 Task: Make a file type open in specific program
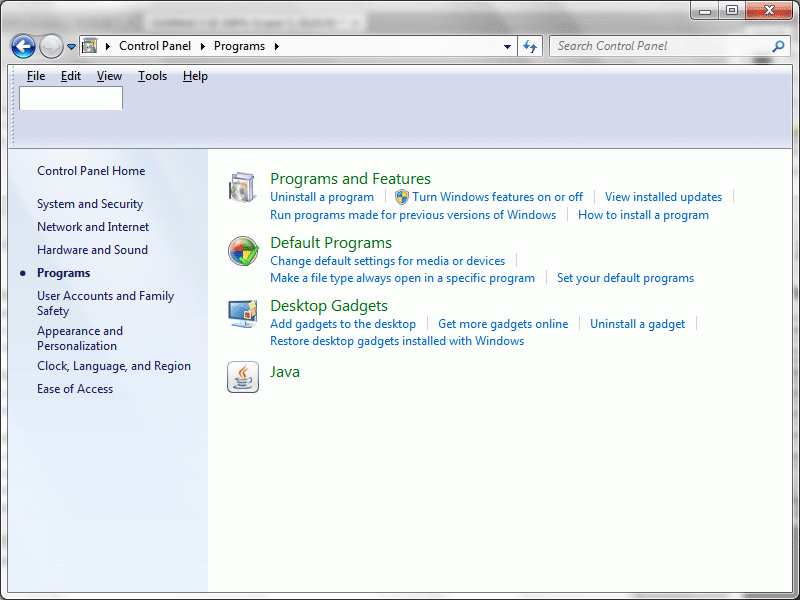[x=402, y=278]
